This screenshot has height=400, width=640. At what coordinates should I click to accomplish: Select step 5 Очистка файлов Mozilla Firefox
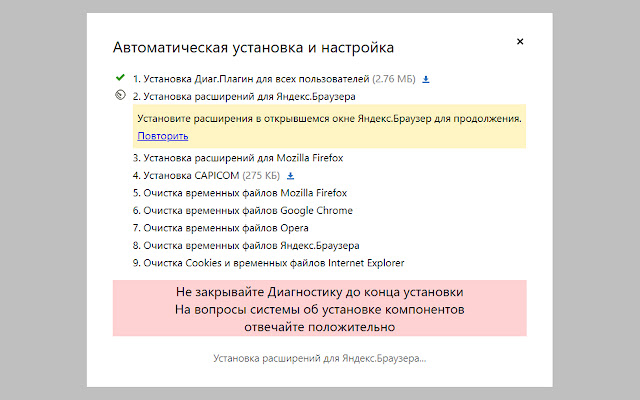click(x=240, y=193)
